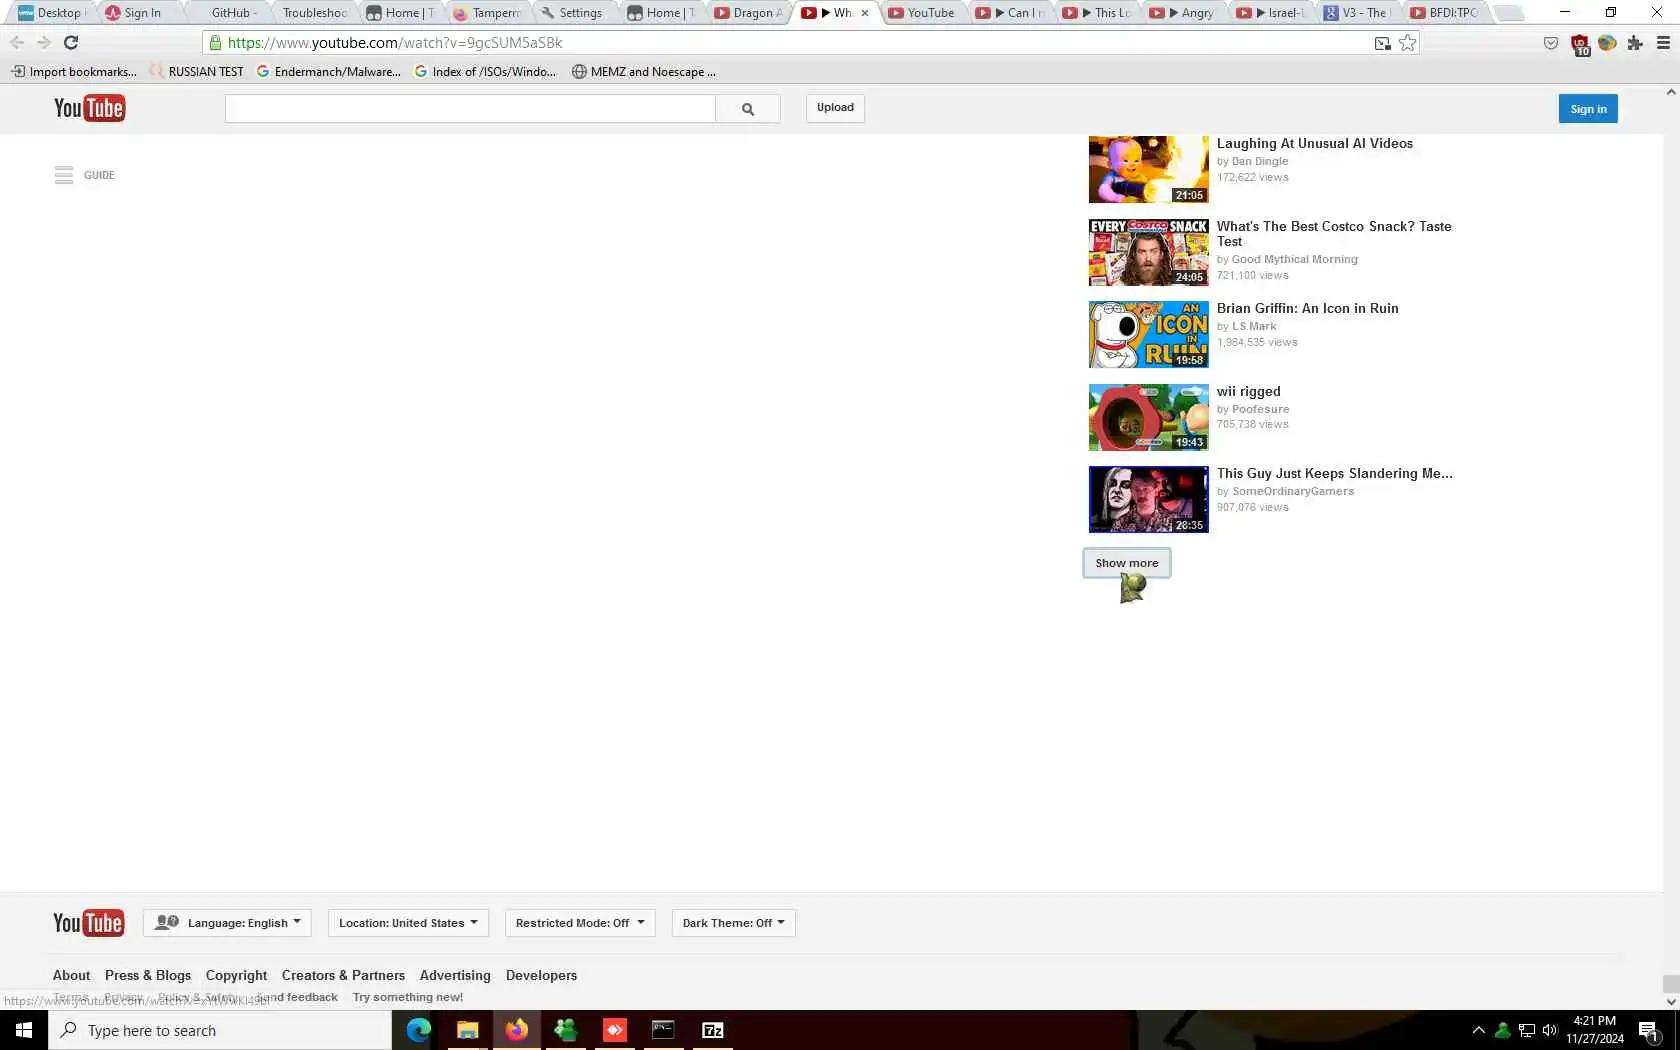Switch to the Settings browser tab
The height and width of the screenshot is (1050, 1680).
(x=580, y=13)
